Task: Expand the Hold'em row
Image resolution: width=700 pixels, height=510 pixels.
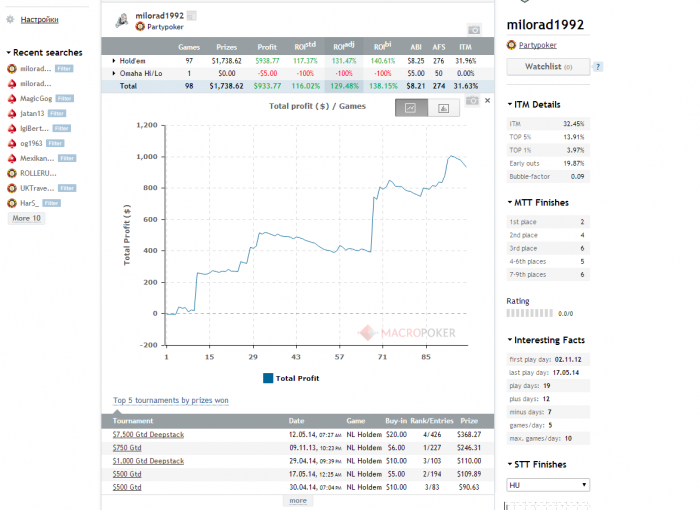Action: pyautogui.click(x=114, y=61)
